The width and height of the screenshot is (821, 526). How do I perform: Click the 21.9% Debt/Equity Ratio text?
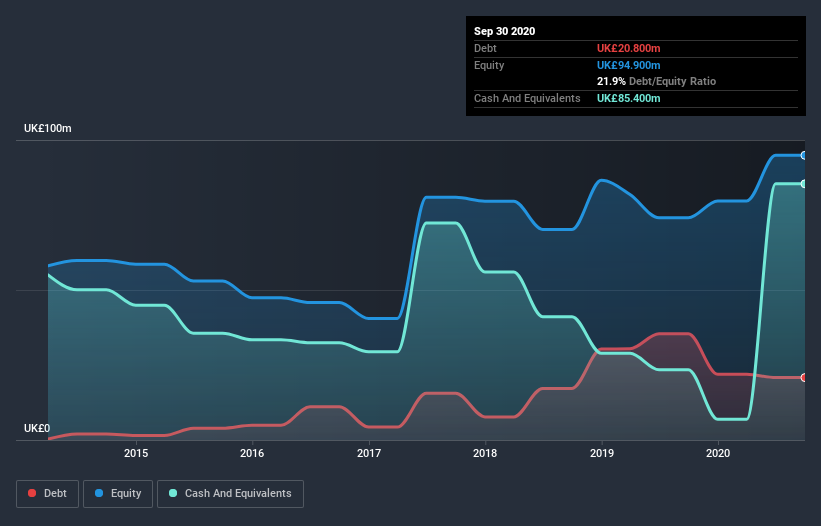tap(657, 82)
